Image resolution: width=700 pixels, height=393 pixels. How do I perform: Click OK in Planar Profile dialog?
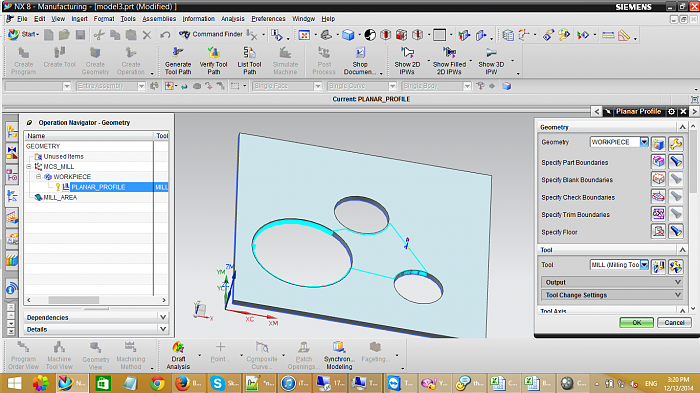[x=637, y=322]
